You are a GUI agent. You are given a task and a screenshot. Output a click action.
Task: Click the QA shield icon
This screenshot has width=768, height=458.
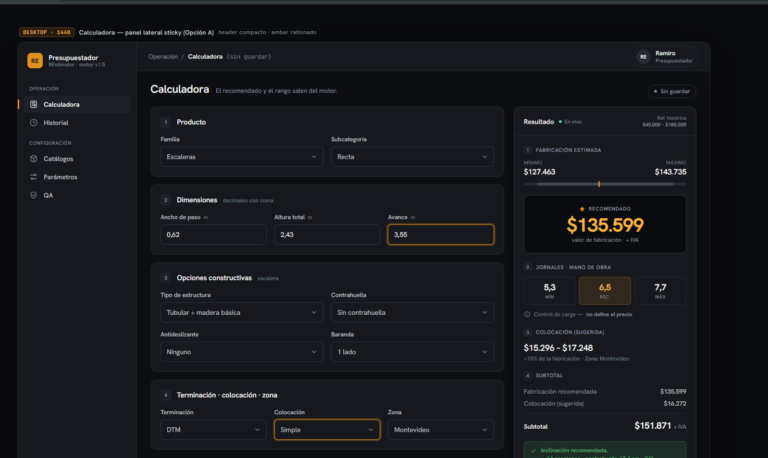33,195
